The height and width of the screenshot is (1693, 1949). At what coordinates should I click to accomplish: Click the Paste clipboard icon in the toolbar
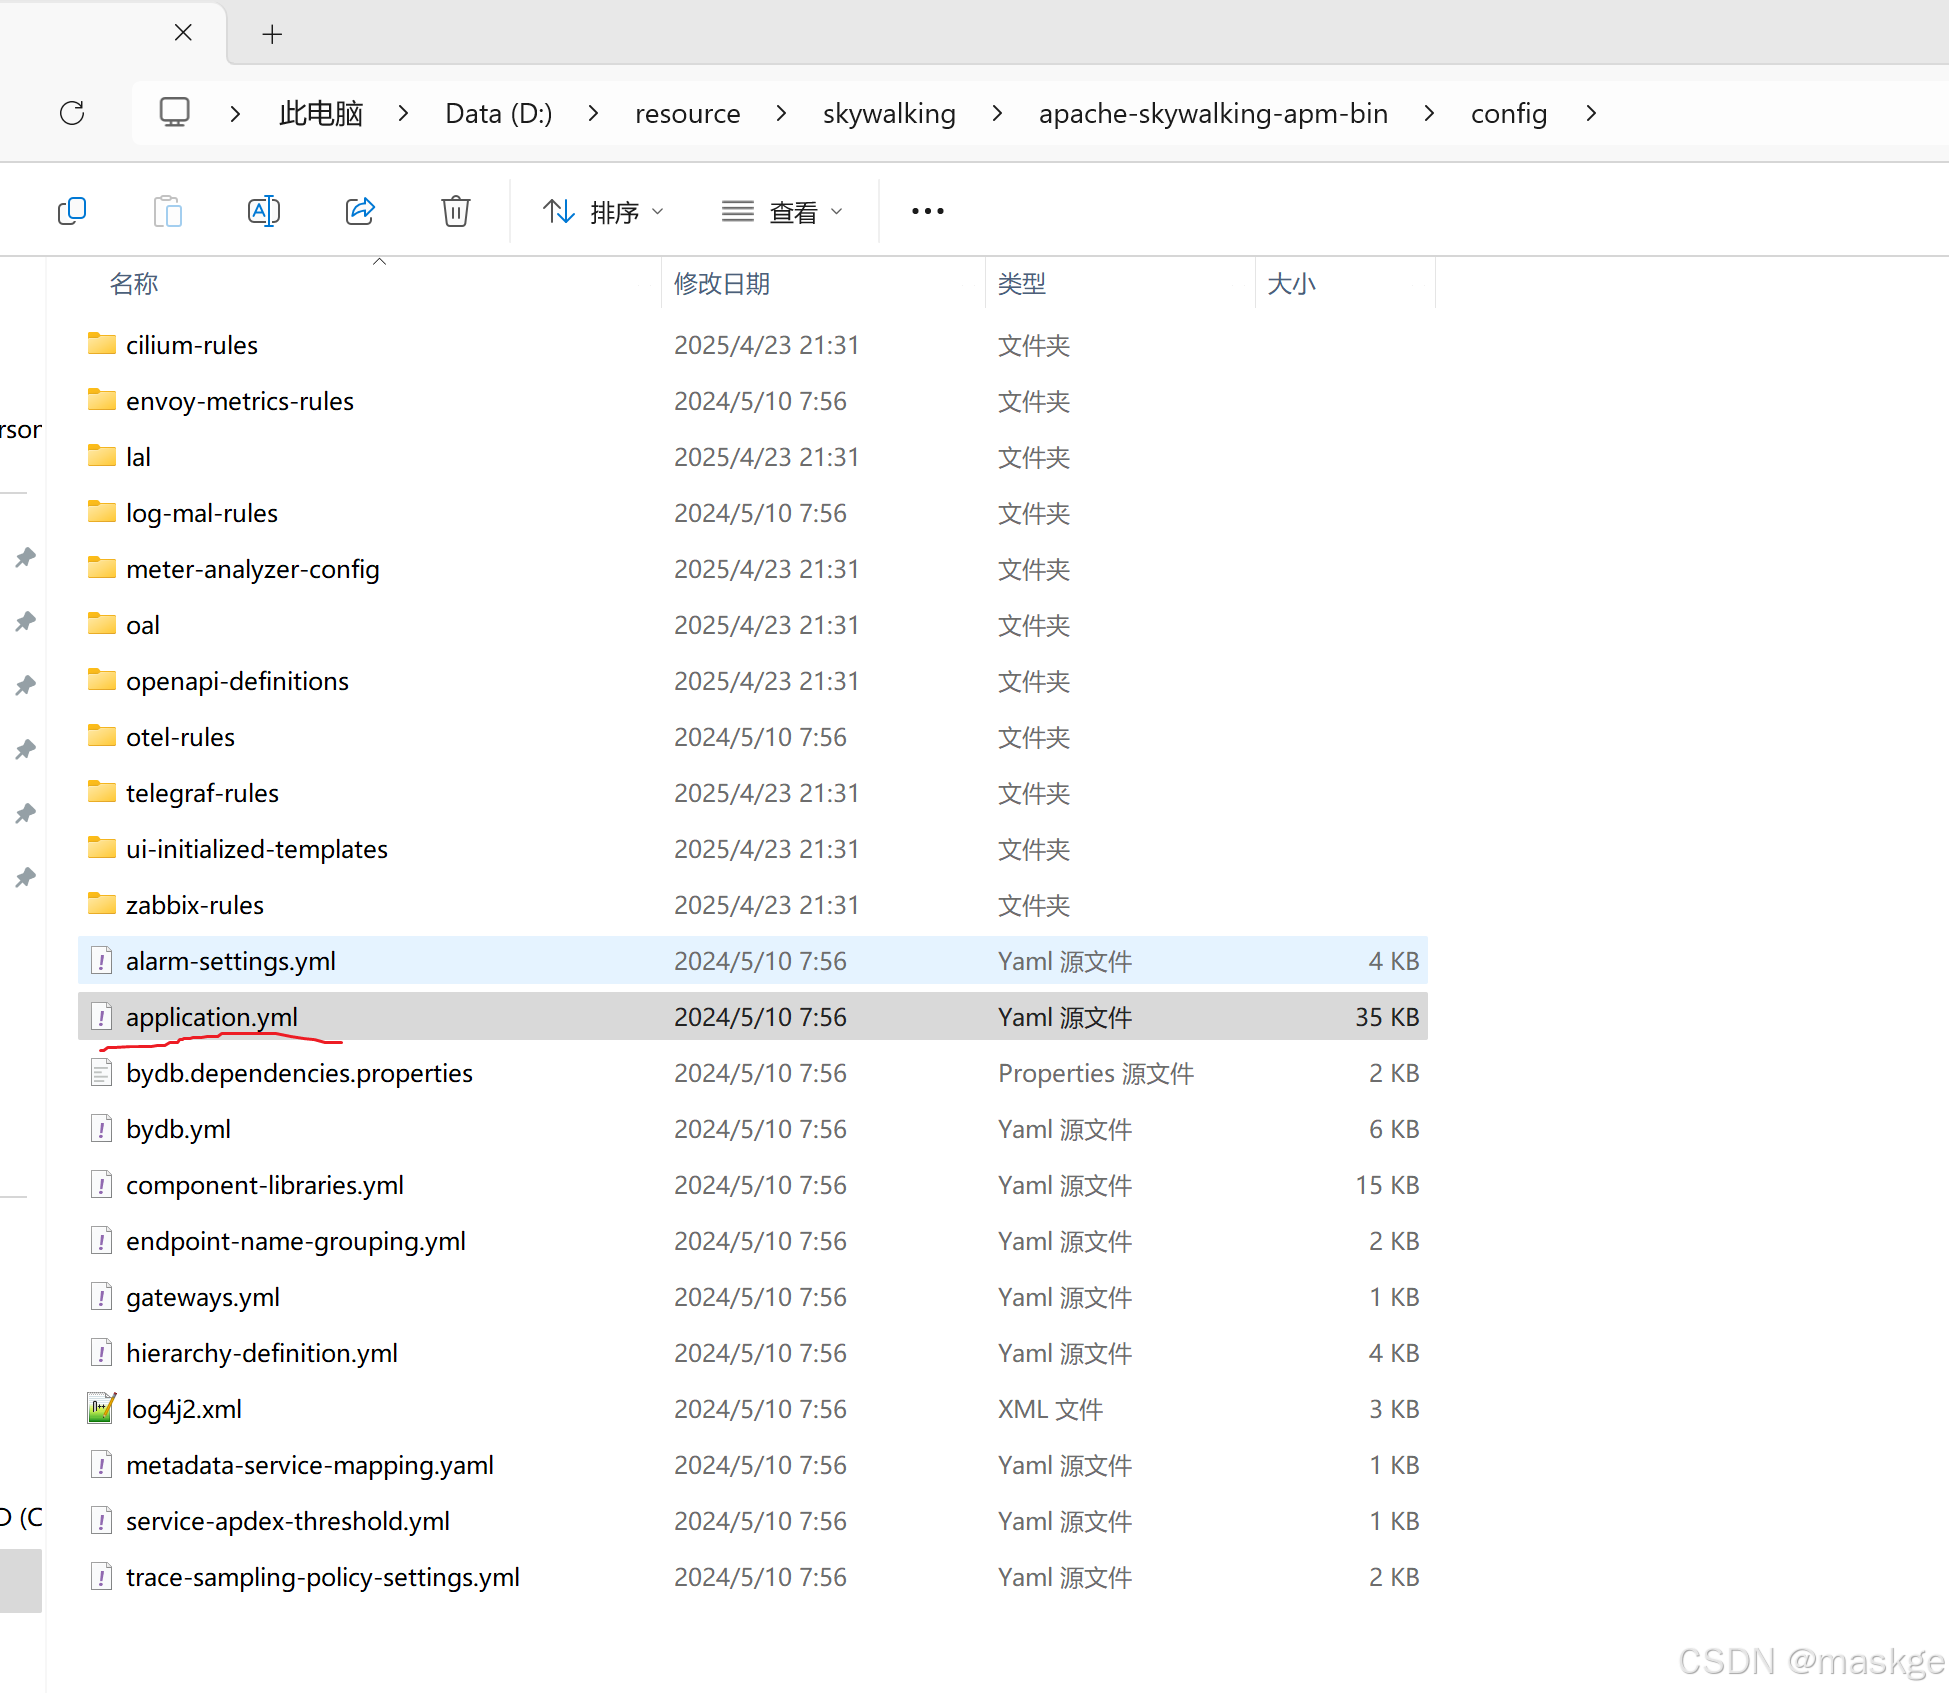167,211
